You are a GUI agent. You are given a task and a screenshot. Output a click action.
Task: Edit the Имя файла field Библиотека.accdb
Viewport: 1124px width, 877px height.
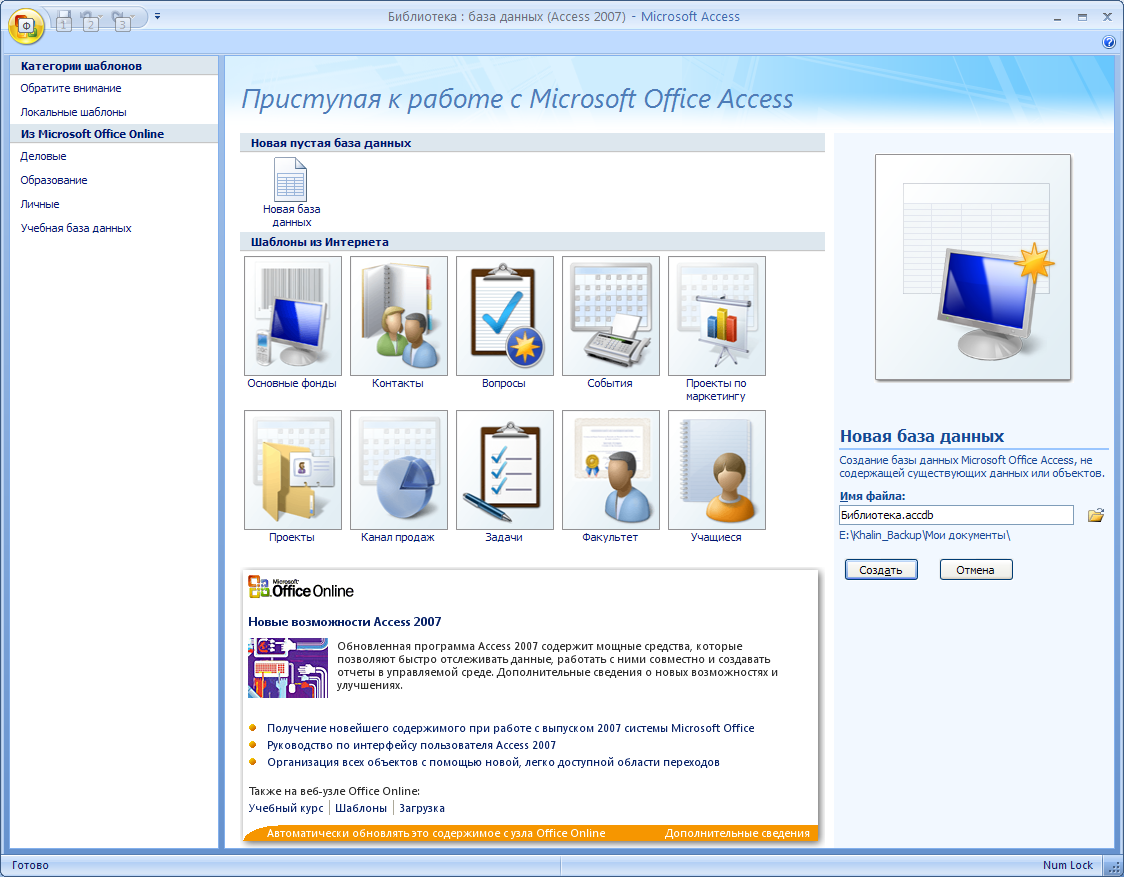[956, 515]
